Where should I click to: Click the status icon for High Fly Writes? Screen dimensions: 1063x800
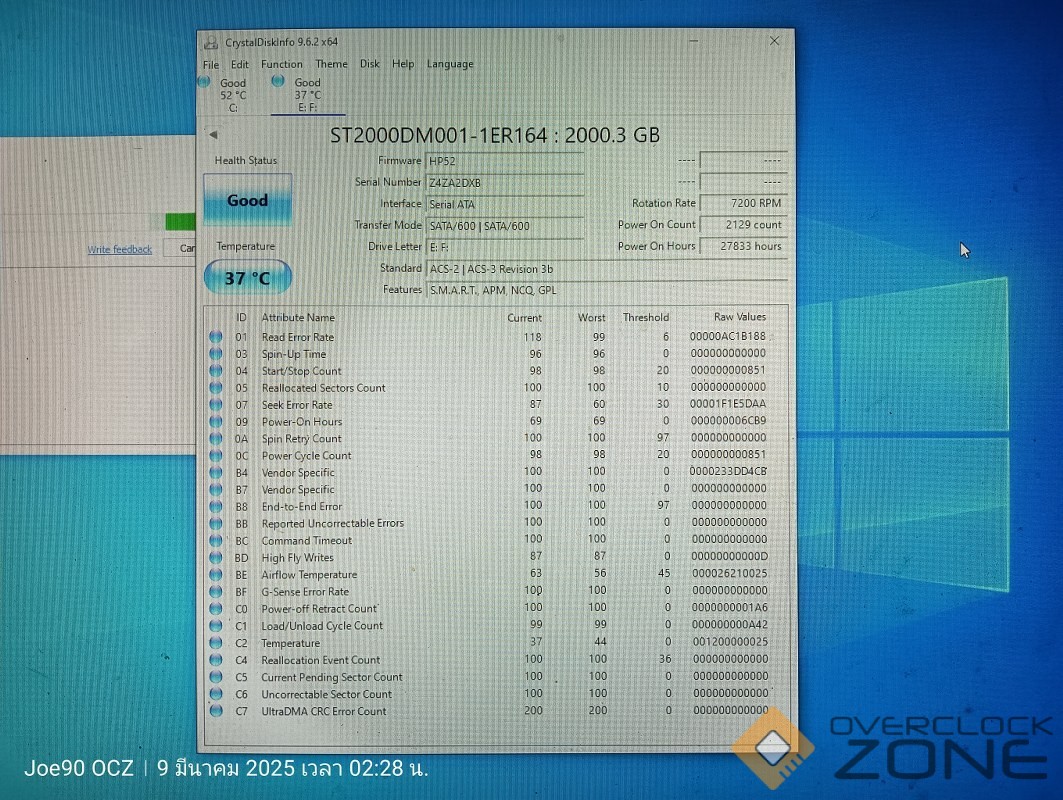(216, 557)
